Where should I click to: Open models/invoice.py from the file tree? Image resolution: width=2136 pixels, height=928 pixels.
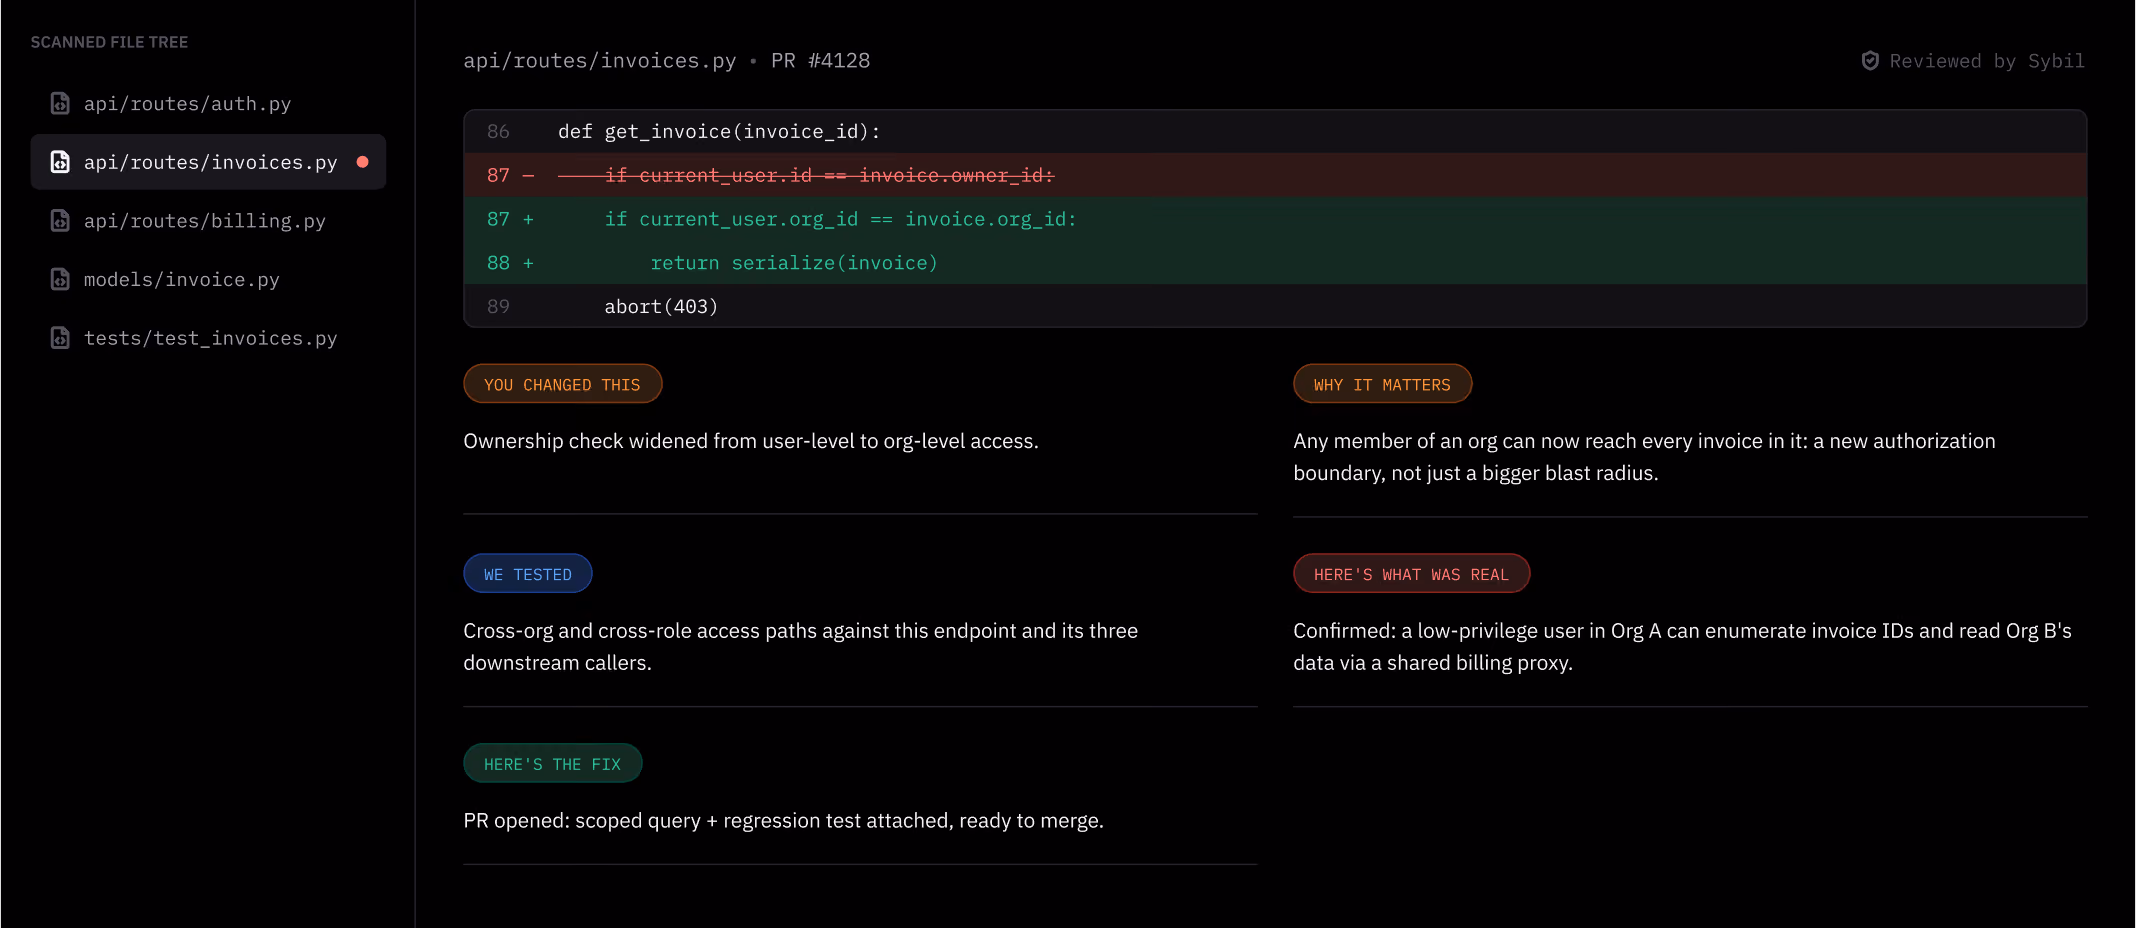click(x=208, y=279)
